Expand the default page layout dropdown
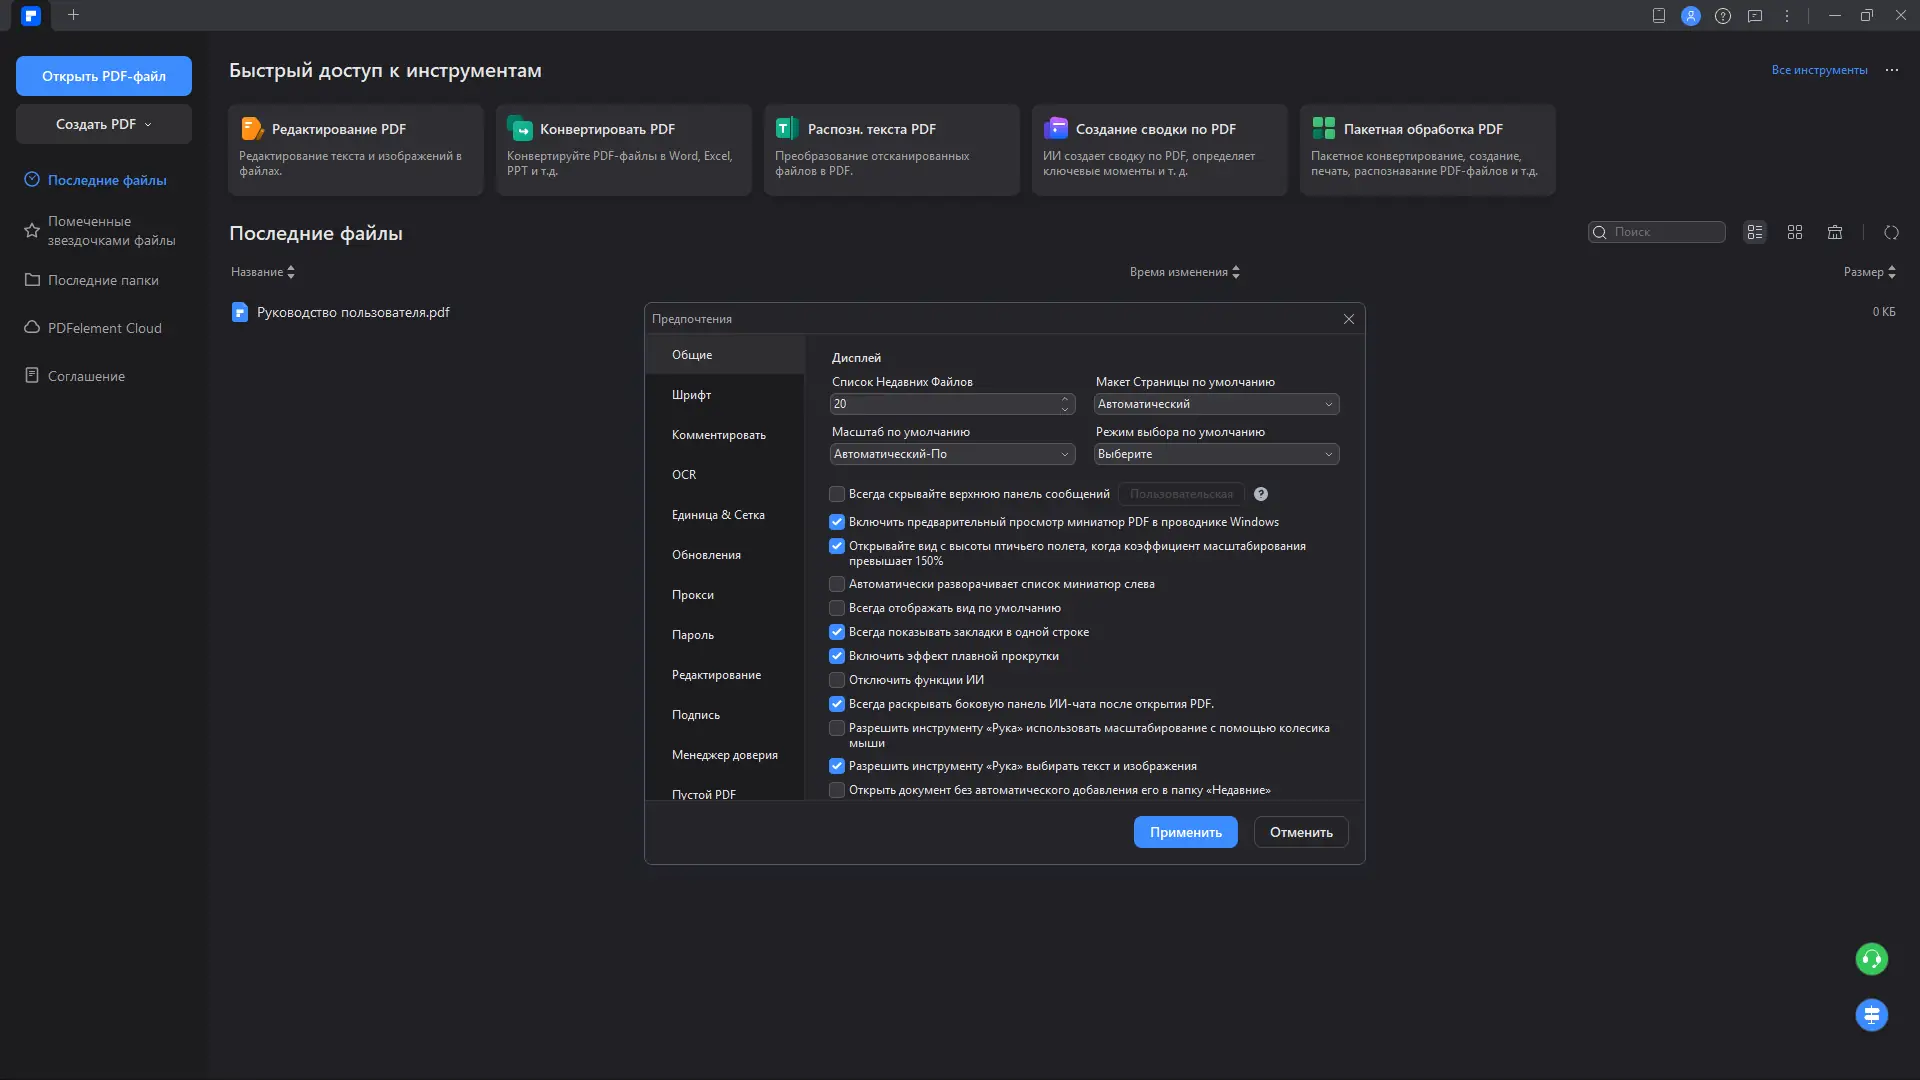 [x=1216, y=404]
